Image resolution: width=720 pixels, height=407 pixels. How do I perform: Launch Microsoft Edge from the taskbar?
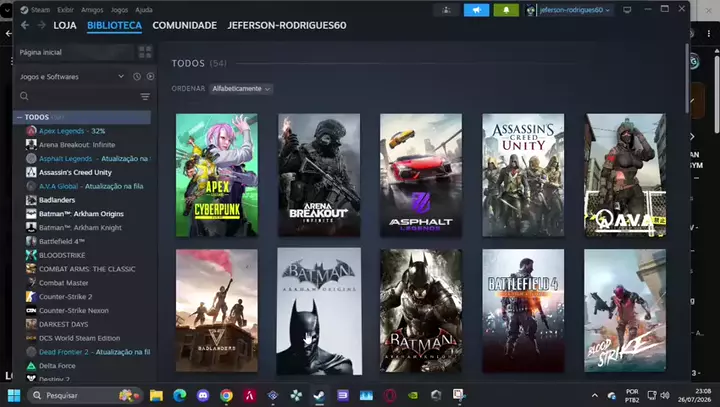click(x=180, y=395)
